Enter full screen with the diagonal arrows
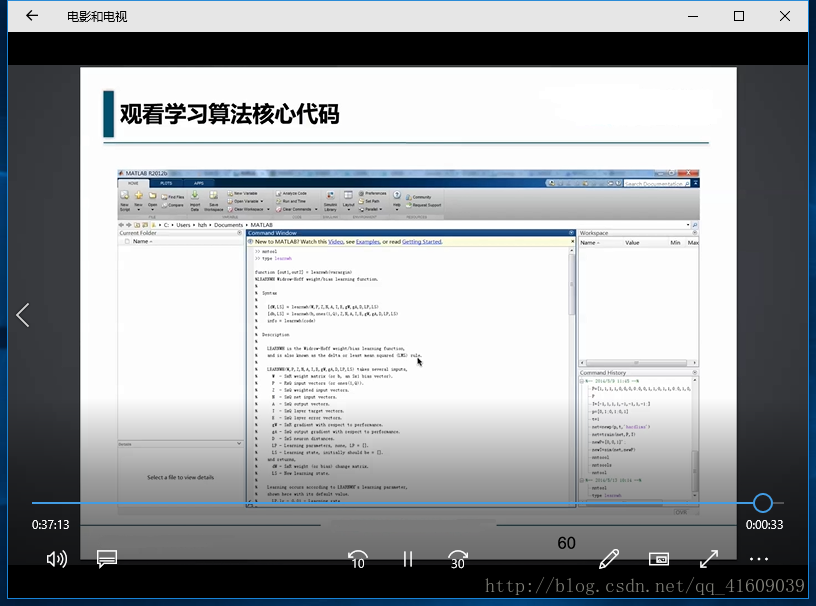Screen dimensions: 816x606 click(x=709, y=559)
